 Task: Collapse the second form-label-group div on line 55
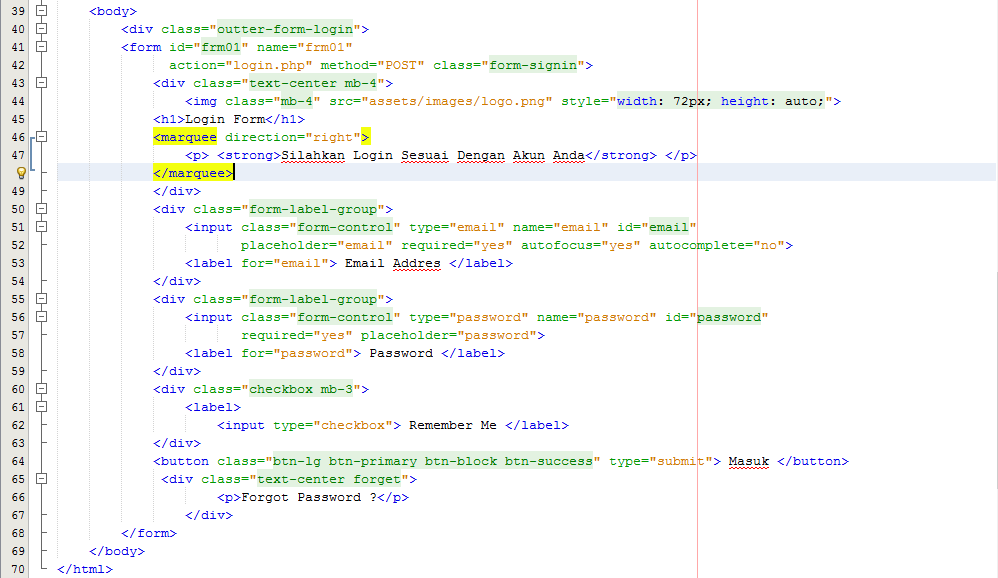pos(41,299)
